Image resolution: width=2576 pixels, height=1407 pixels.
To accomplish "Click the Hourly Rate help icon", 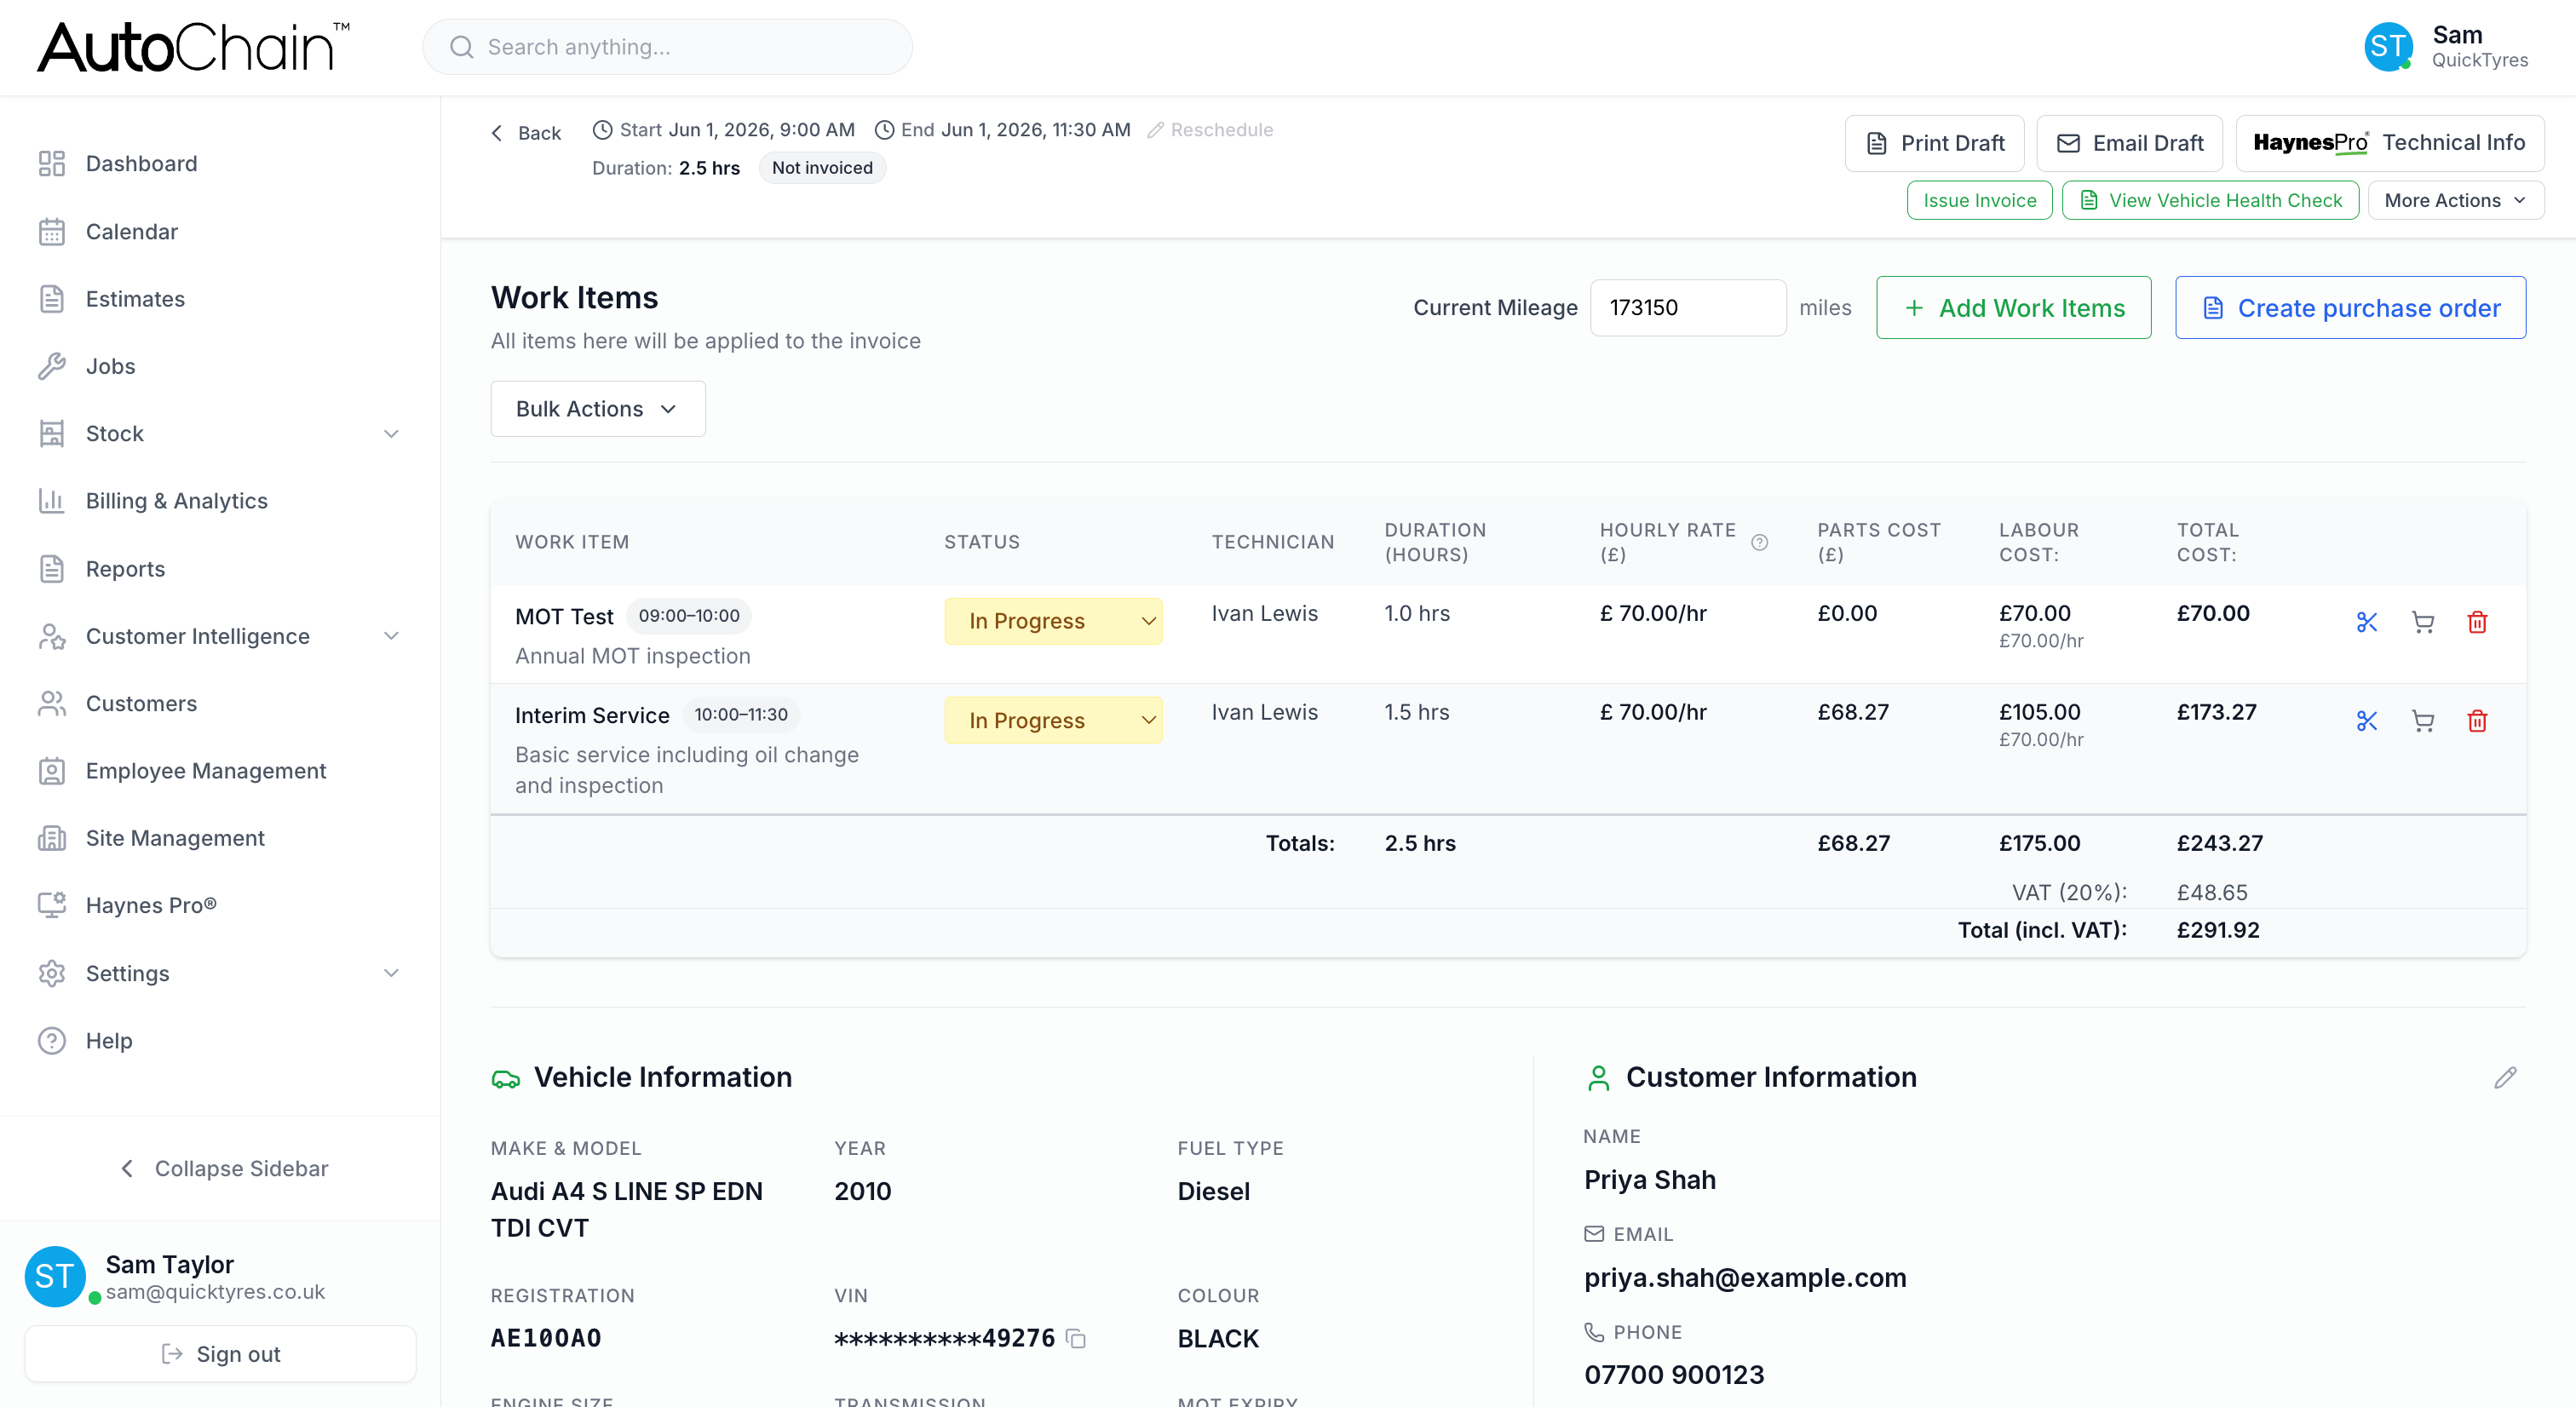I will click(x=1759, y=542).
